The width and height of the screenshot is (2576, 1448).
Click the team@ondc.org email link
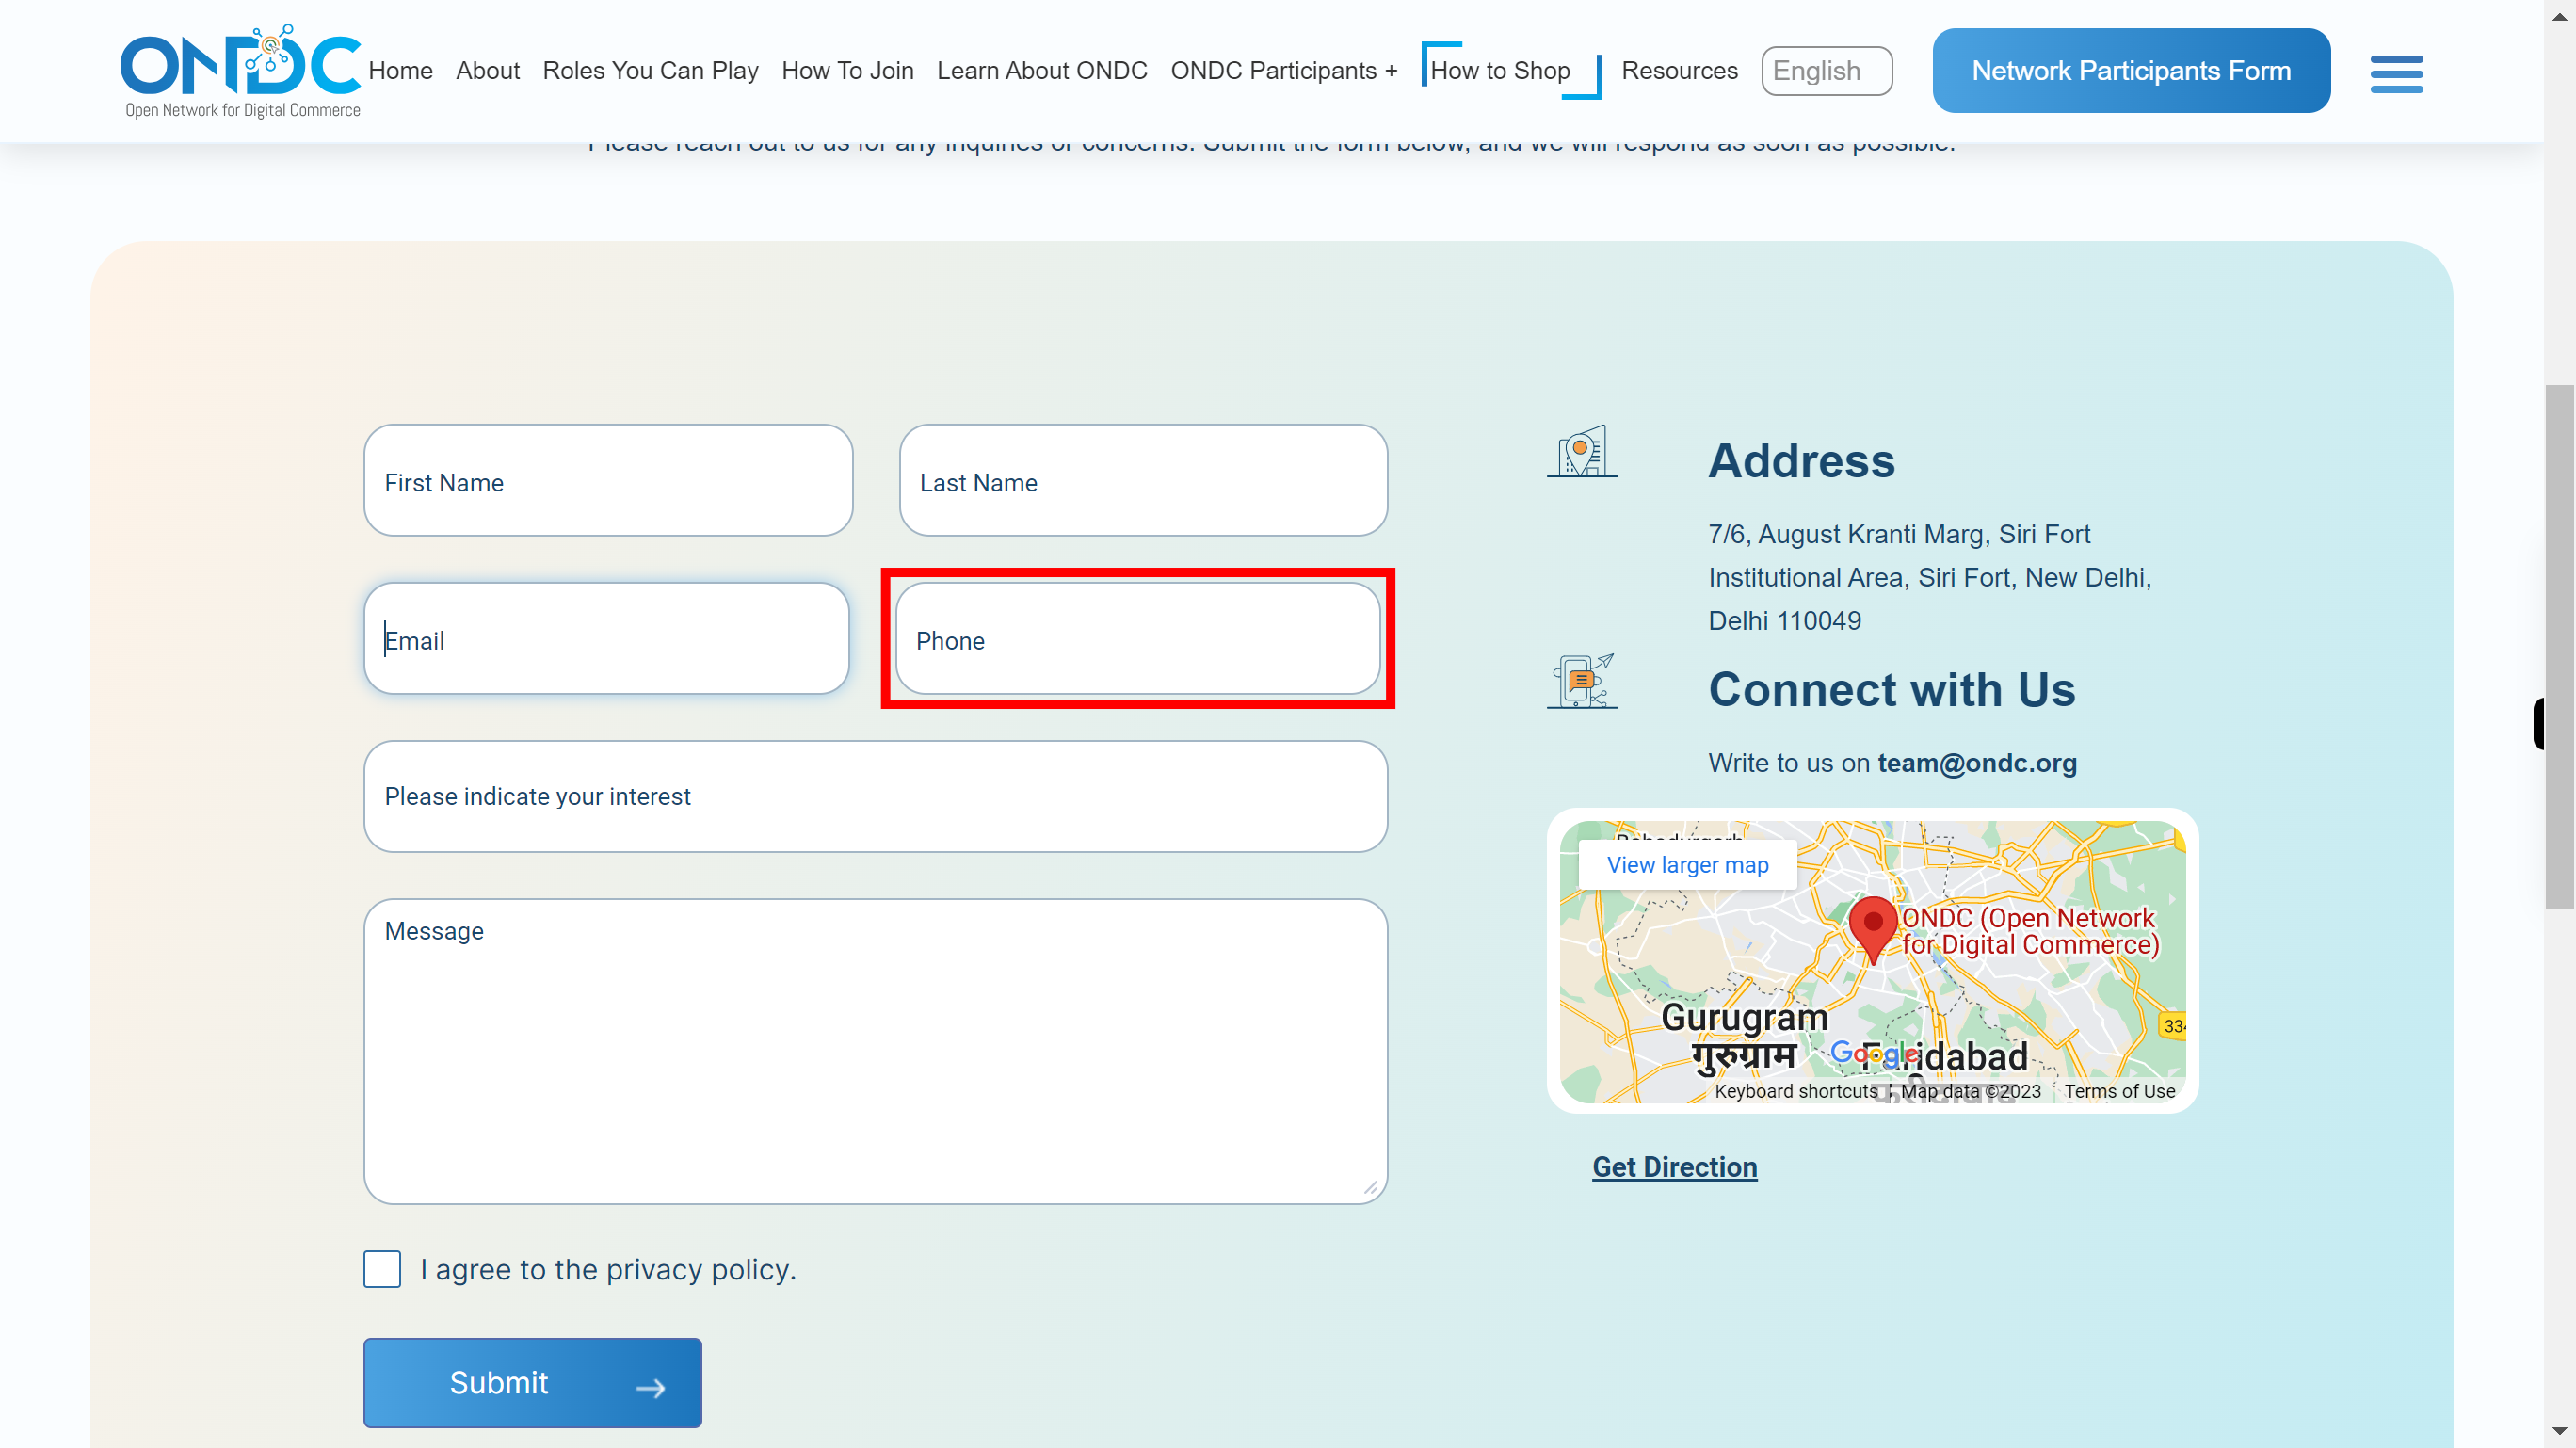click(x=1978, y=761)
